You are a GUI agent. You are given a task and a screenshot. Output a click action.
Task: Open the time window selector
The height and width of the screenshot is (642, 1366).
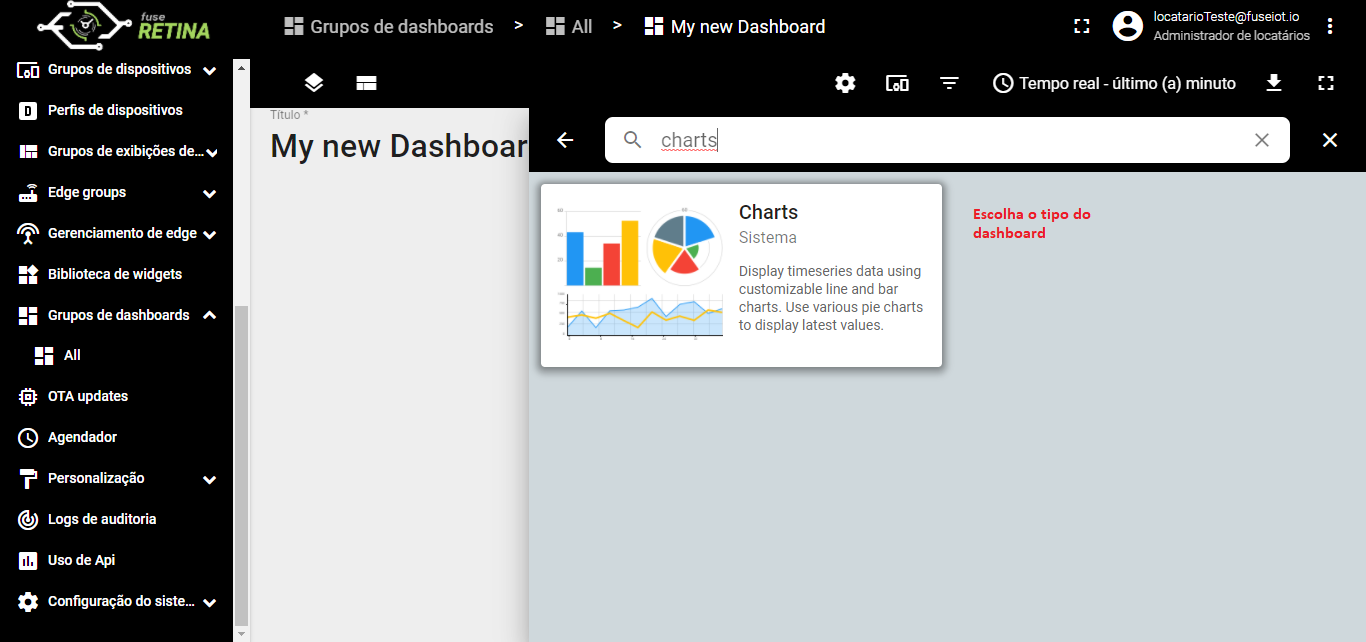pyautogui.click(x=1114, y=83)
